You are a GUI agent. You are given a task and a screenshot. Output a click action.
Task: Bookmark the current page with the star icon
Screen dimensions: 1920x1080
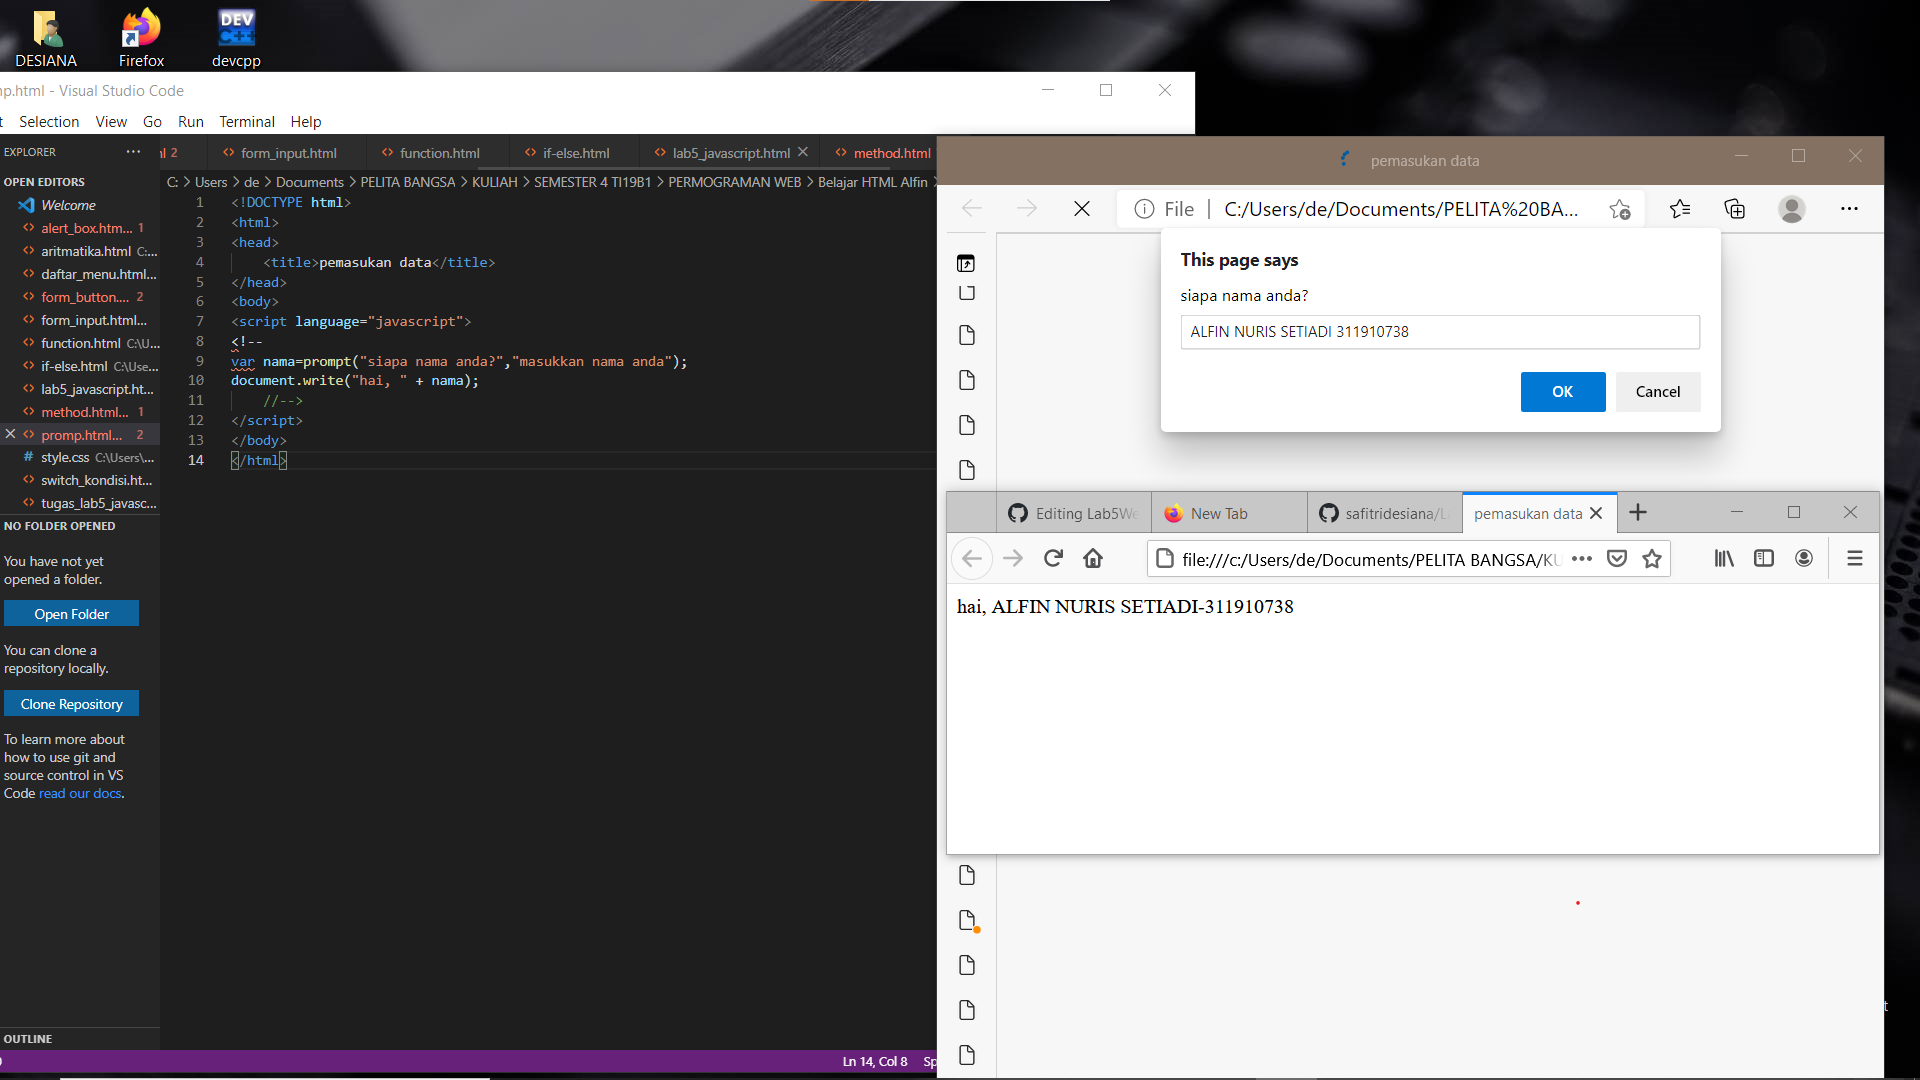1652,558
